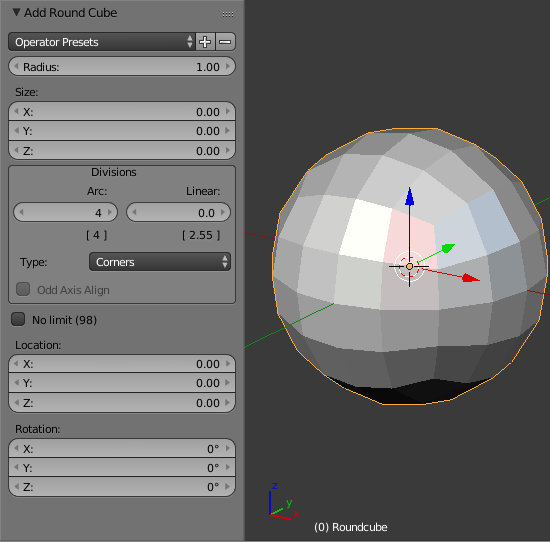
Task: Add a new operator preset with plus icon
Action: (205, 42)
